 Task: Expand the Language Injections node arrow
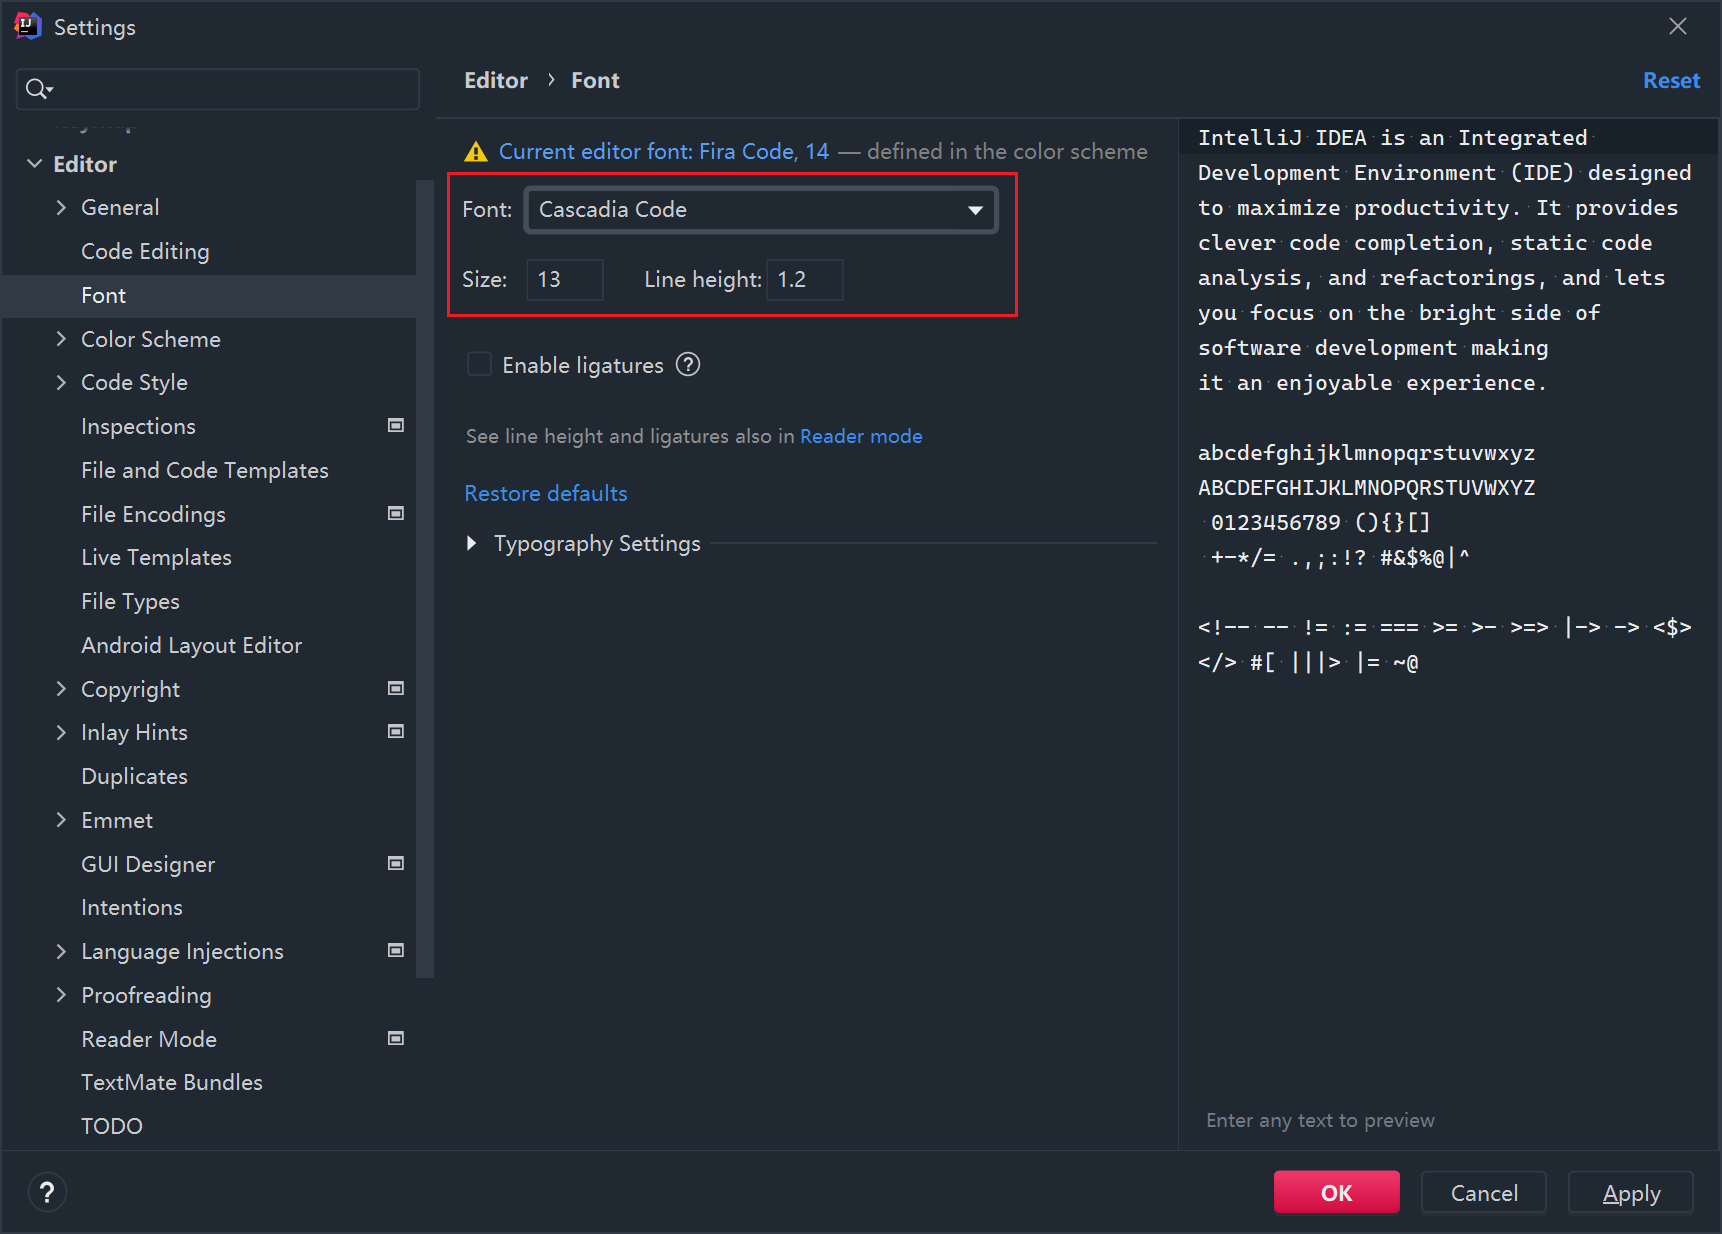coord(61,952)
